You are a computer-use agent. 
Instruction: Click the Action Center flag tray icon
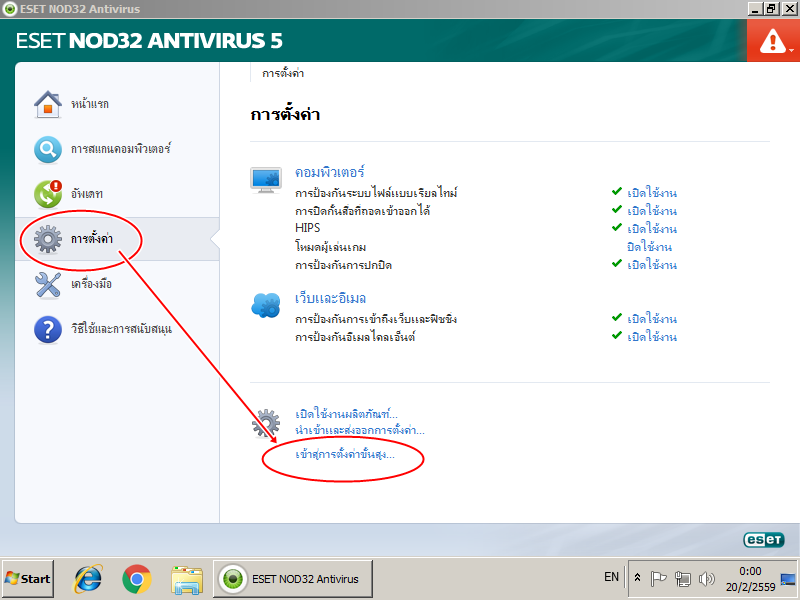click(658, 579)
